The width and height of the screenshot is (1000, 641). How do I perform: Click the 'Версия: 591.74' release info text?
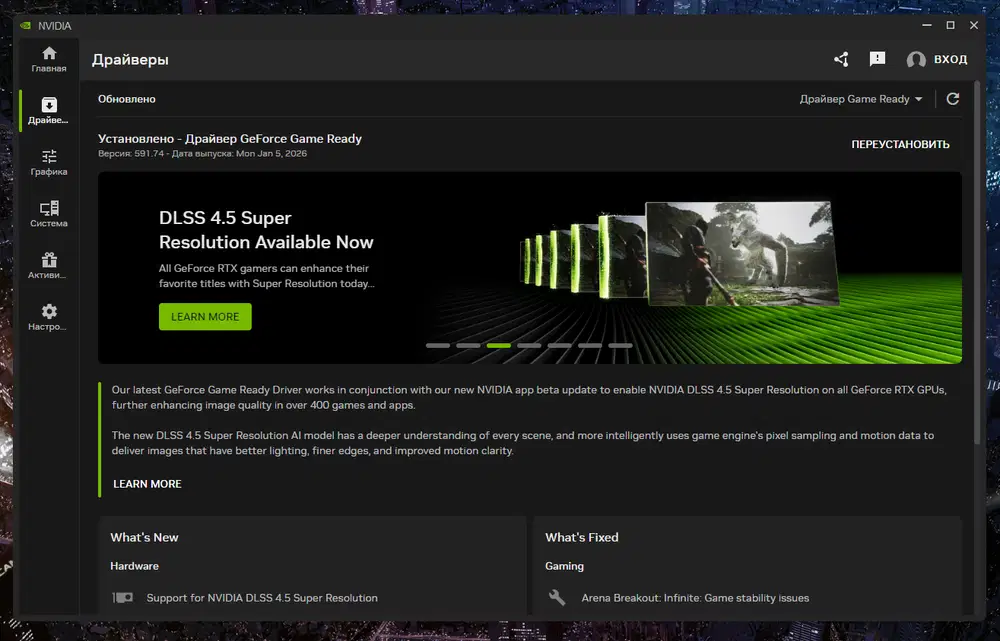(202, 154)
